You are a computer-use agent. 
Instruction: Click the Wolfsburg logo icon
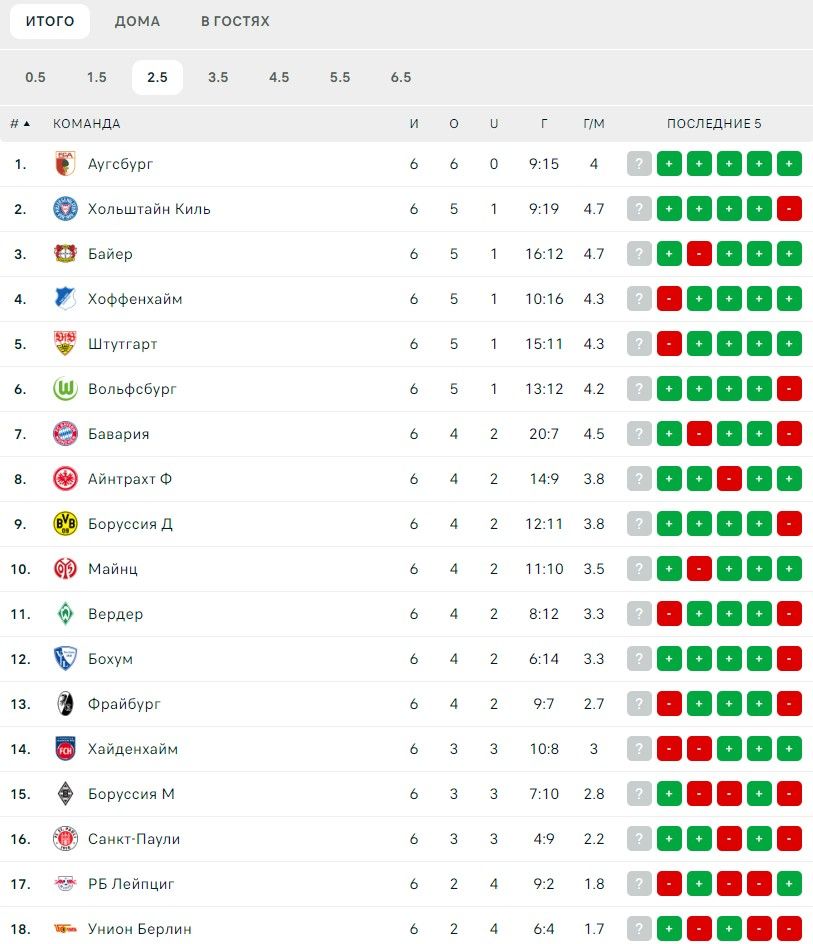65,389
